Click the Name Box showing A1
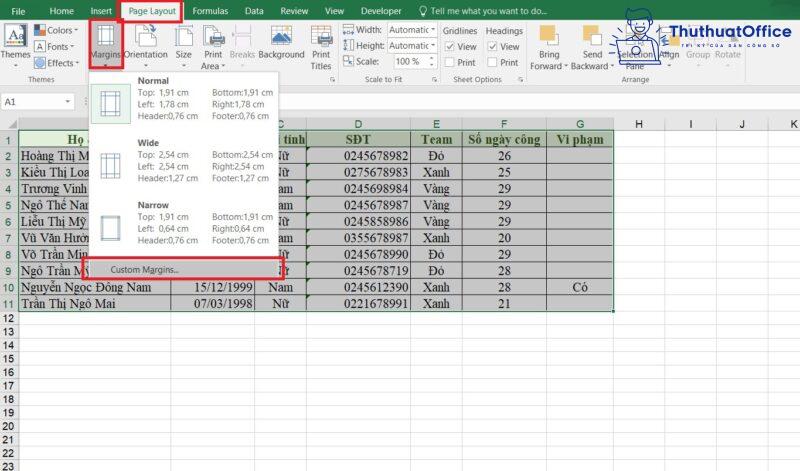 [32, 102]
